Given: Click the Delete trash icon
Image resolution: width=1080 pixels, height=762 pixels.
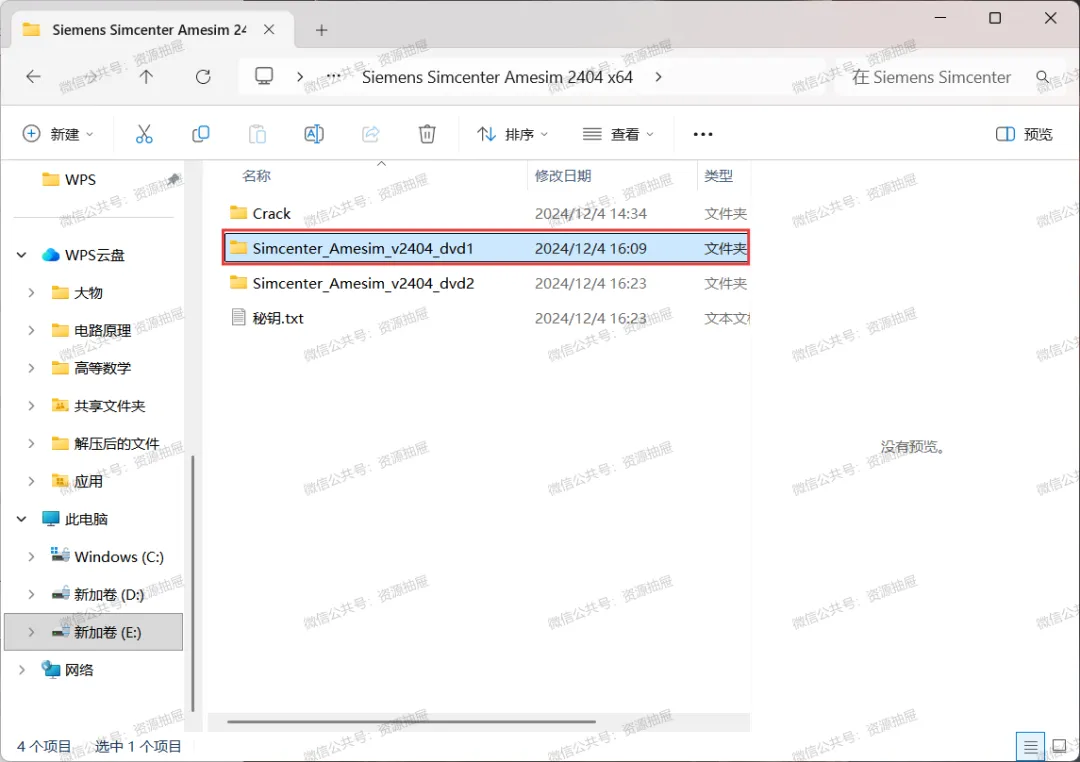Looking at the screenshot, I should (427, 134).
